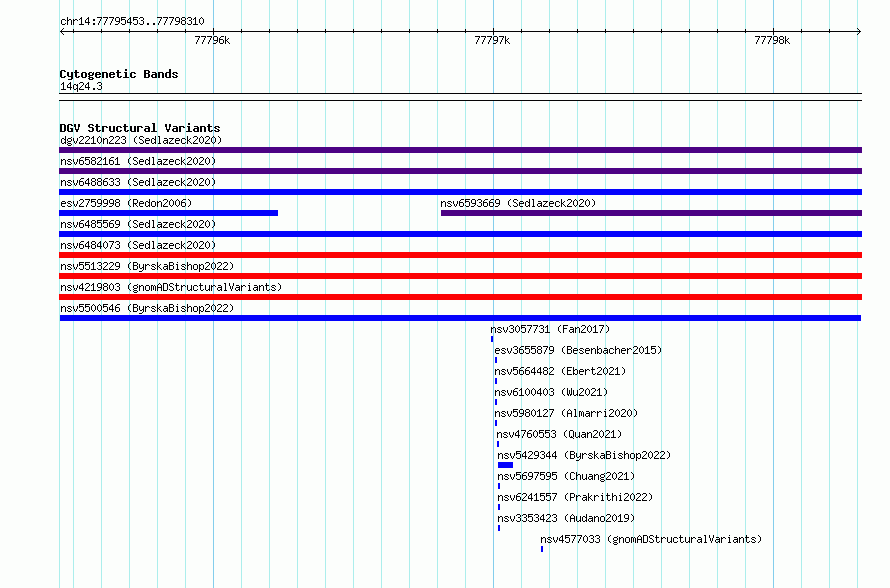Click the red bar under nsv6484073
The width and height of the screenshot is (890, 588).
460,255
